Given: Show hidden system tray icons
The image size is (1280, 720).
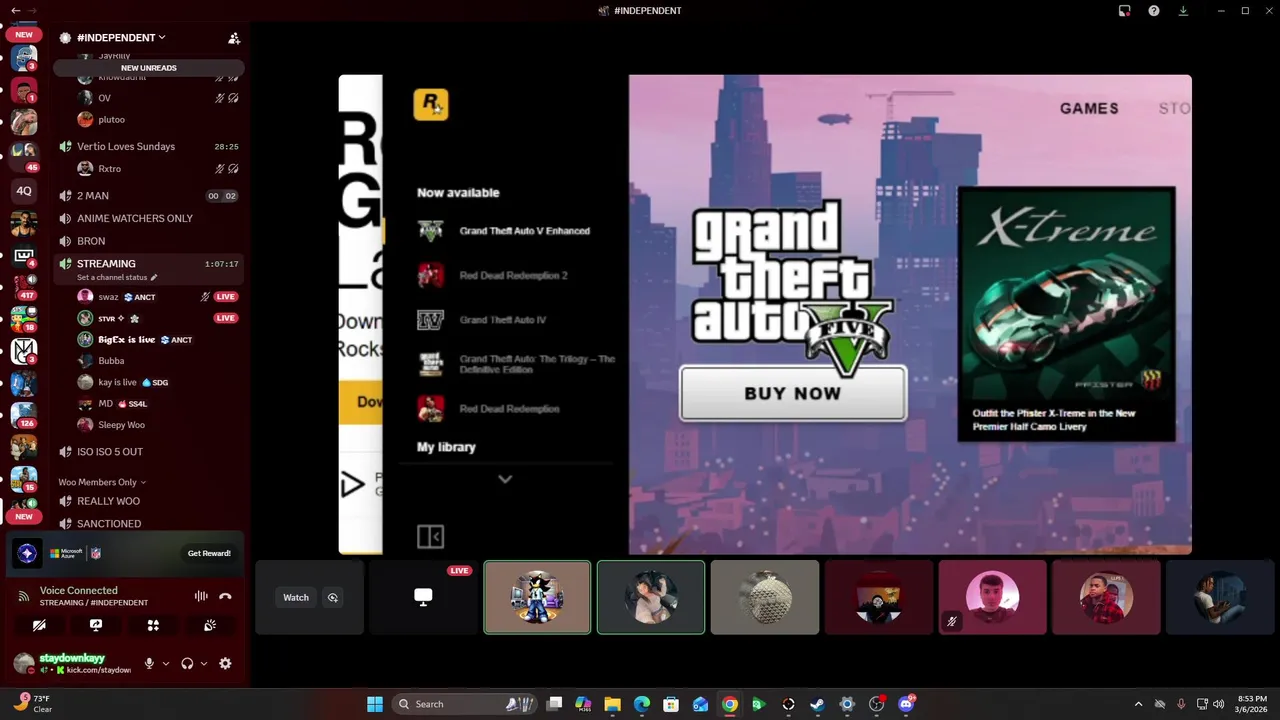Looking at the screenshot, I should 1138,704.
